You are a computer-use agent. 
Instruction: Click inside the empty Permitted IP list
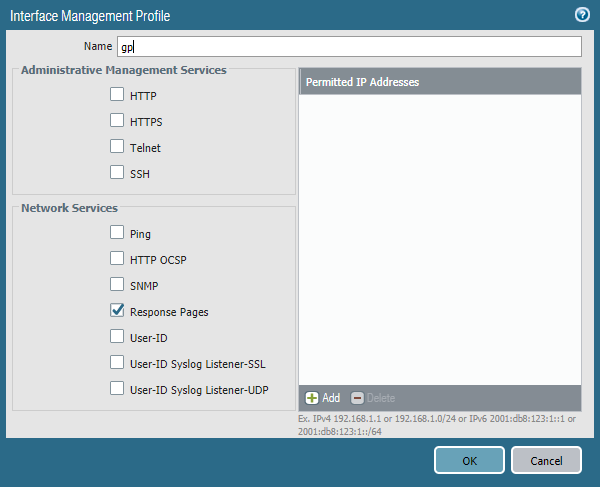[440, 240]
